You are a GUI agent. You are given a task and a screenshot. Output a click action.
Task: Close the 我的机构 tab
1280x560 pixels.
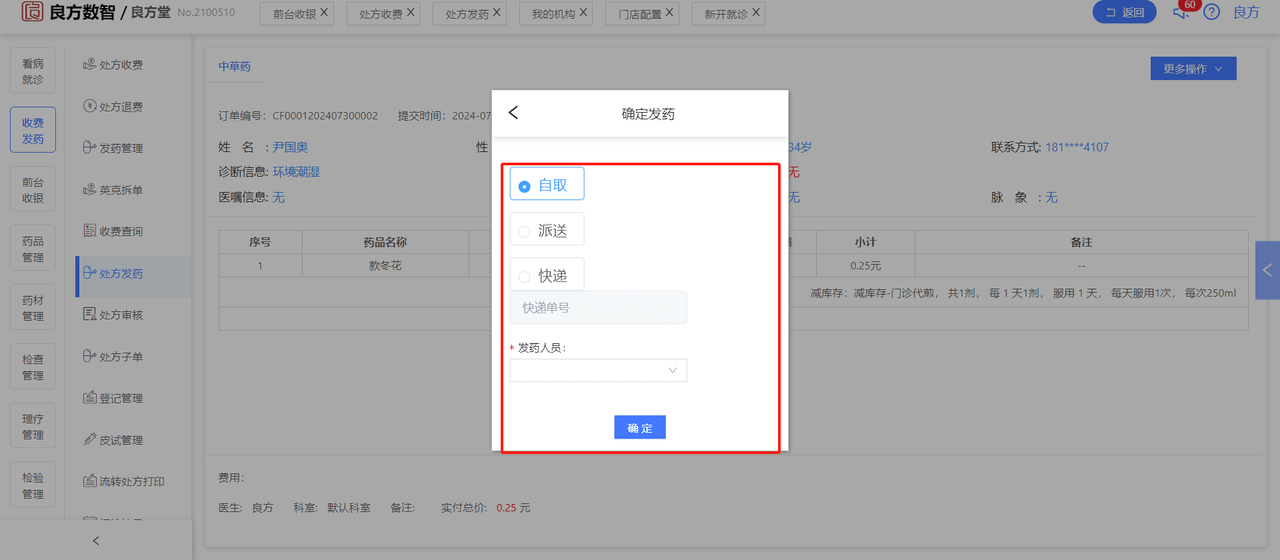(584, 13)
